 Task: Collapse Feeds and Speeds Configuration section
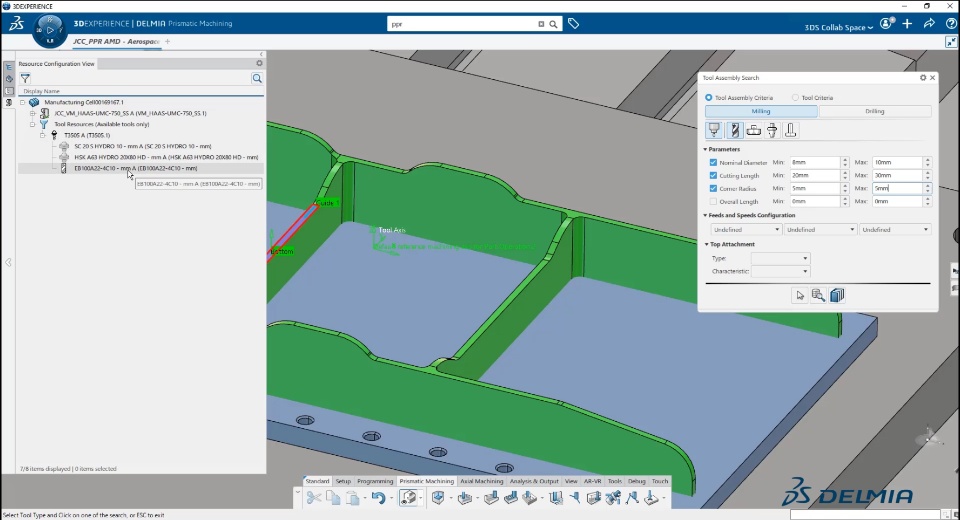[x=705, y=216]
